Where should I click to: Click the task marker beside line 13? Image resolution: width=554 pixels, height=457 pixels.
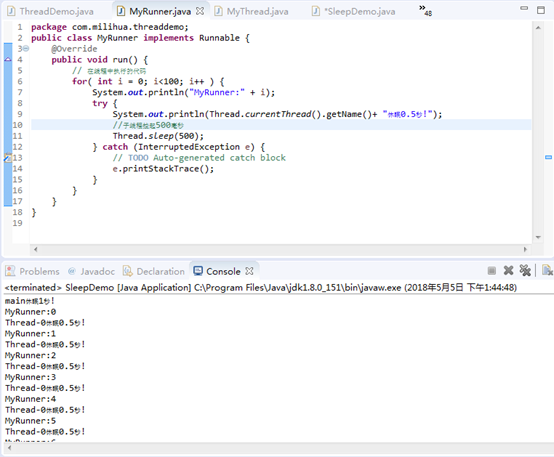tap(8, 158)
